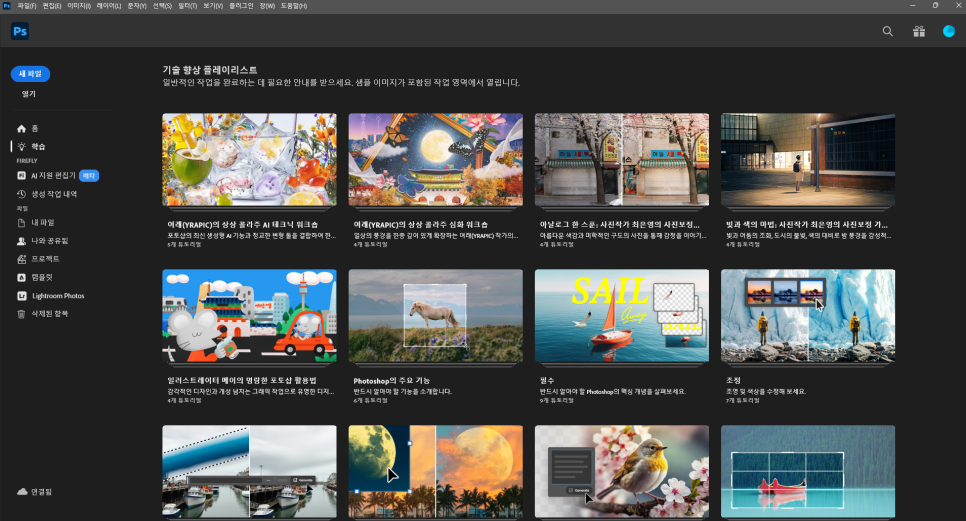Open the 창(W) menu
966x521 pixels.
click(x=267, y=6)
